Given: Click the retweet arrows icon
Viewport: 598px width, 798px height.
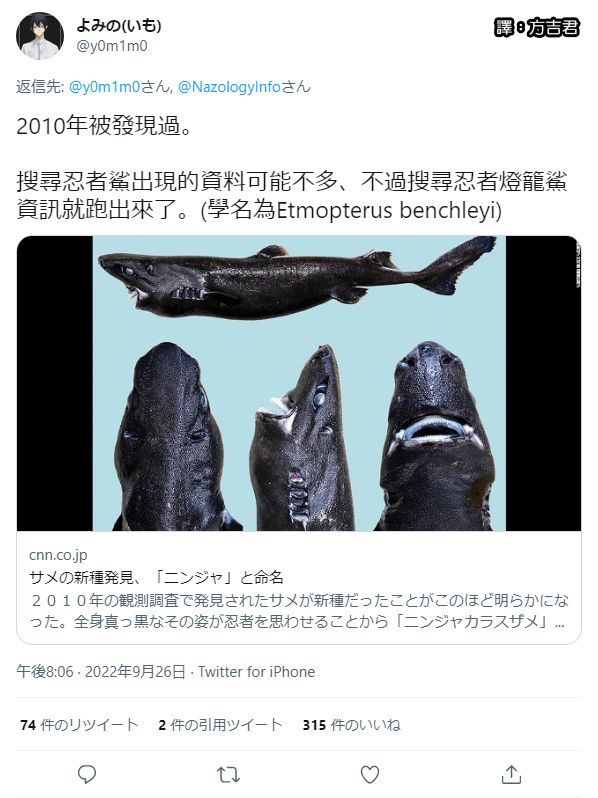Looking at the screenshot, I should point(228,775).
